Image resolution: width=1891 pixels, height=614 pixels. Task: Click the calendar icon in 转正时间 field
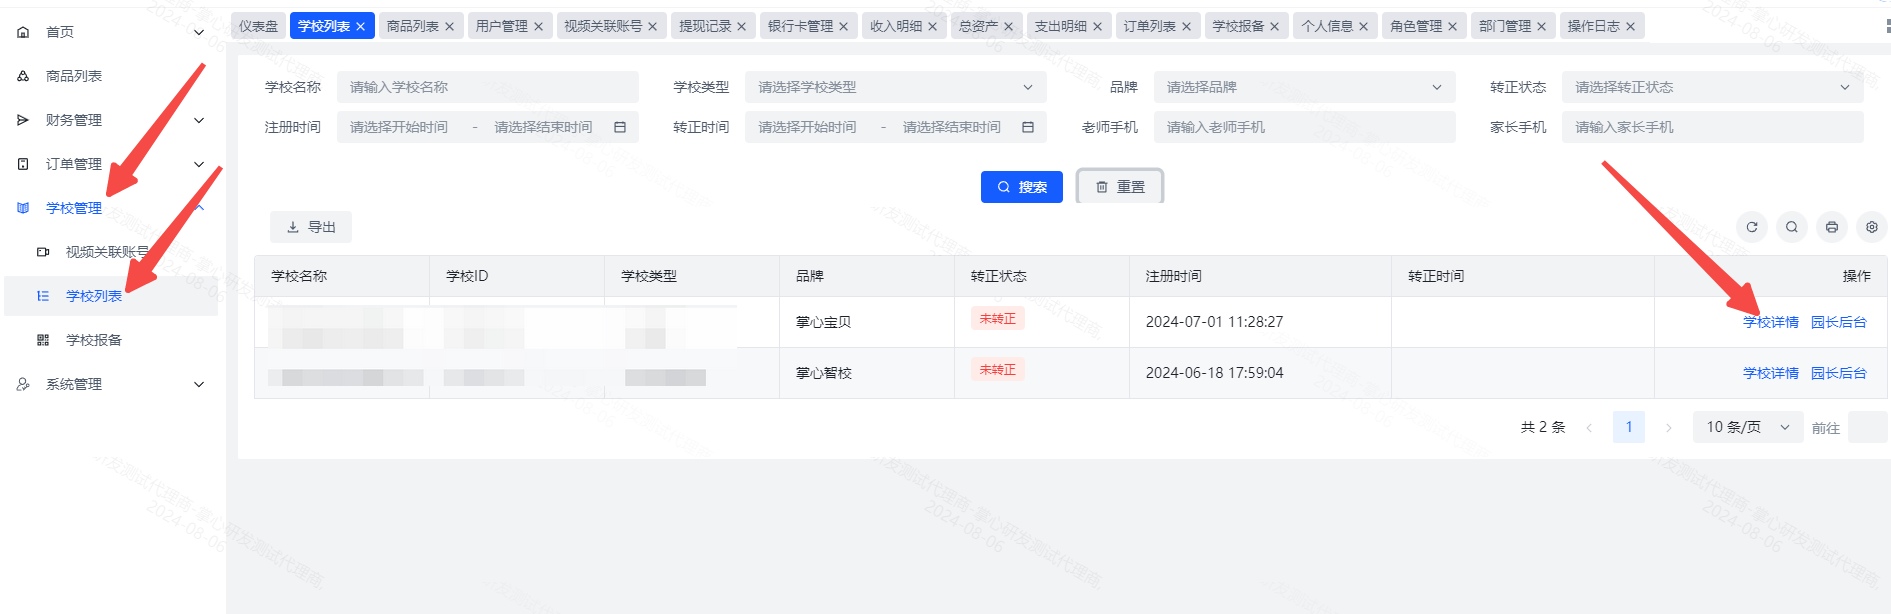[x=1028, y=127]
